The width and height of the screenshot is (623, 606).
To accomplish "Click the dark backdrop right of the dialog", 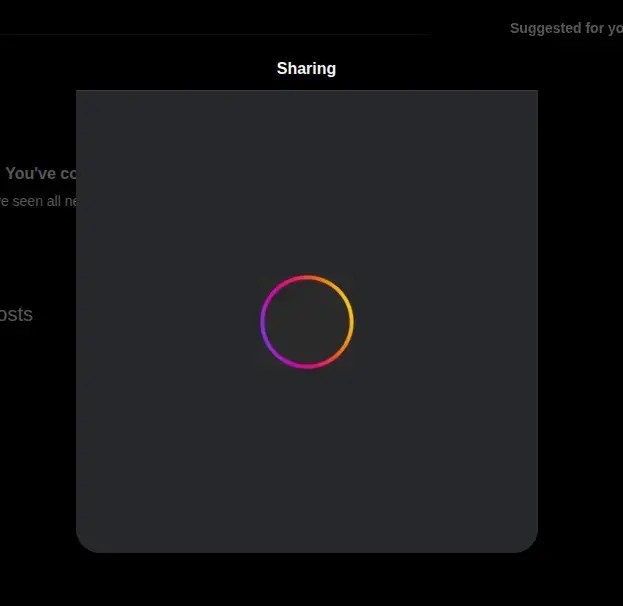I will coord(580,320).
